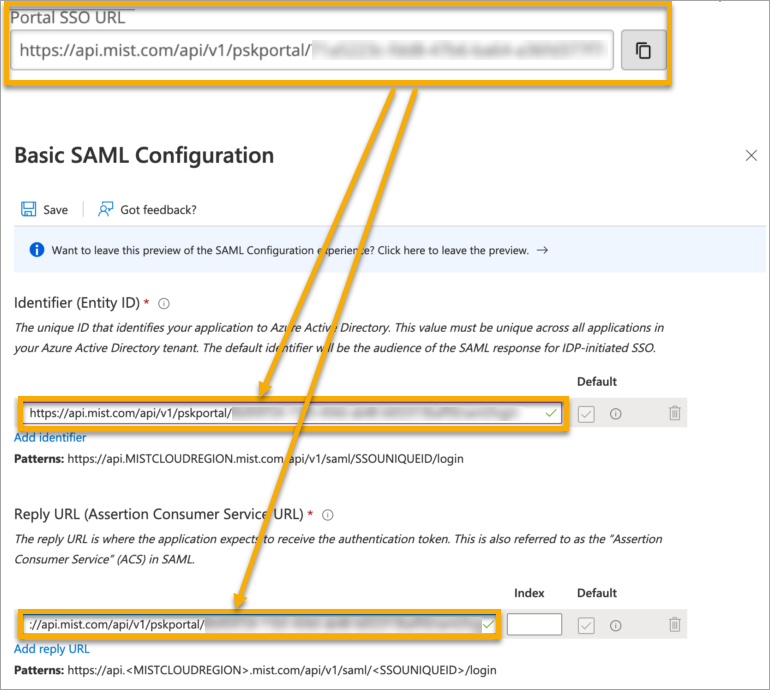This screenshot has width=770, height=690.
Task: Click info icon beside reply URL Default checkbox
Action: pyautogui.click(x=615, y=625)
